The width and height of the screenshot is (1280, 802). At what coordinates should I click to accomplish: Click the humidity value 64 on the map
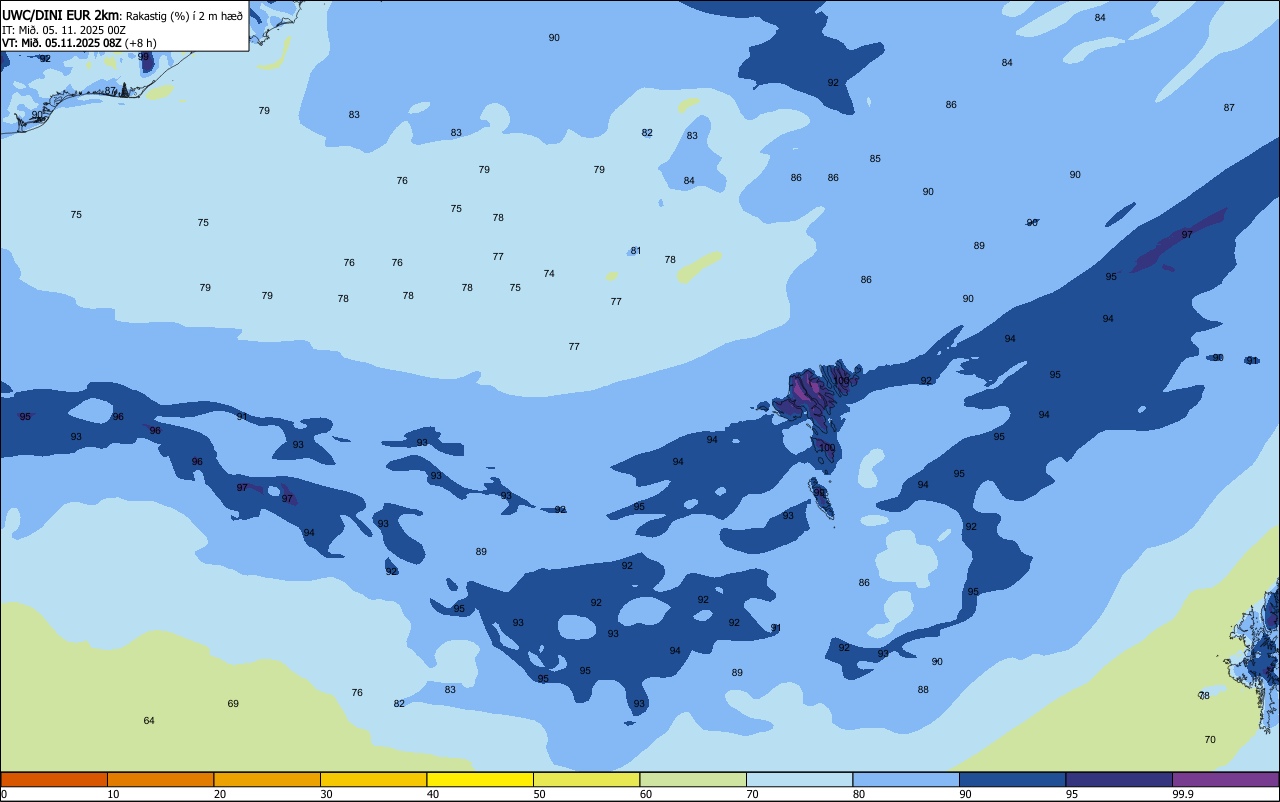pos(149,721)
